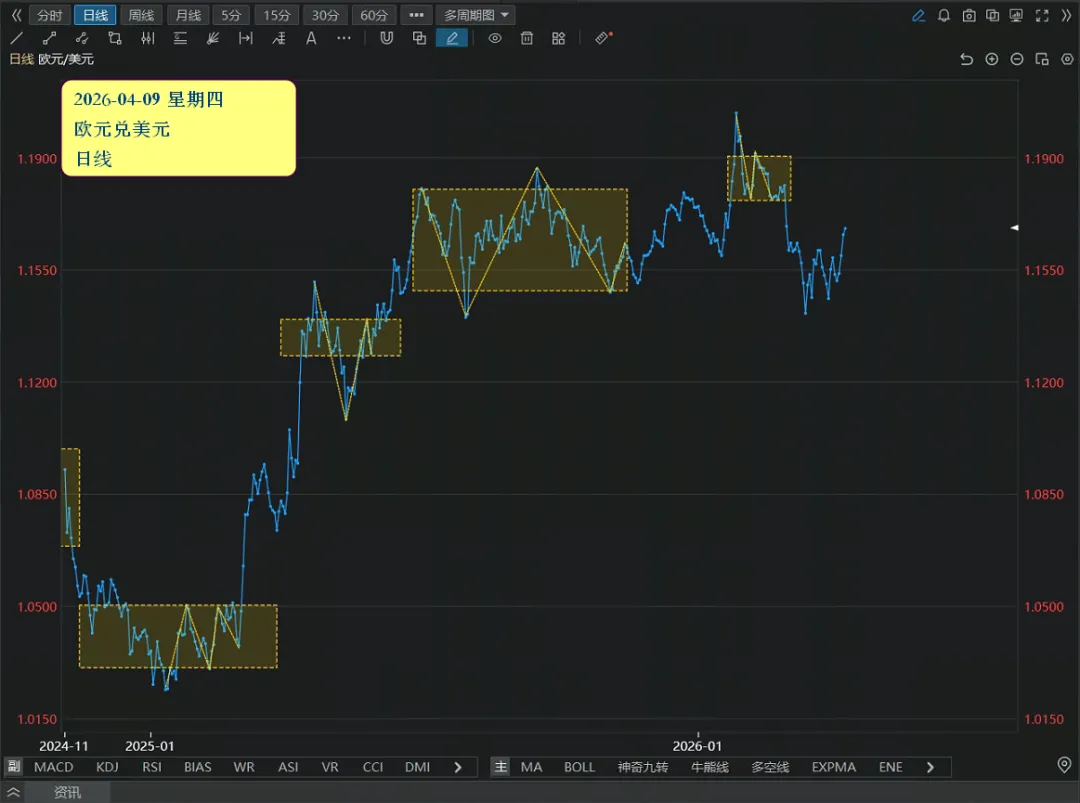
Task: Select the WR indicator
Action: (244, 767)
